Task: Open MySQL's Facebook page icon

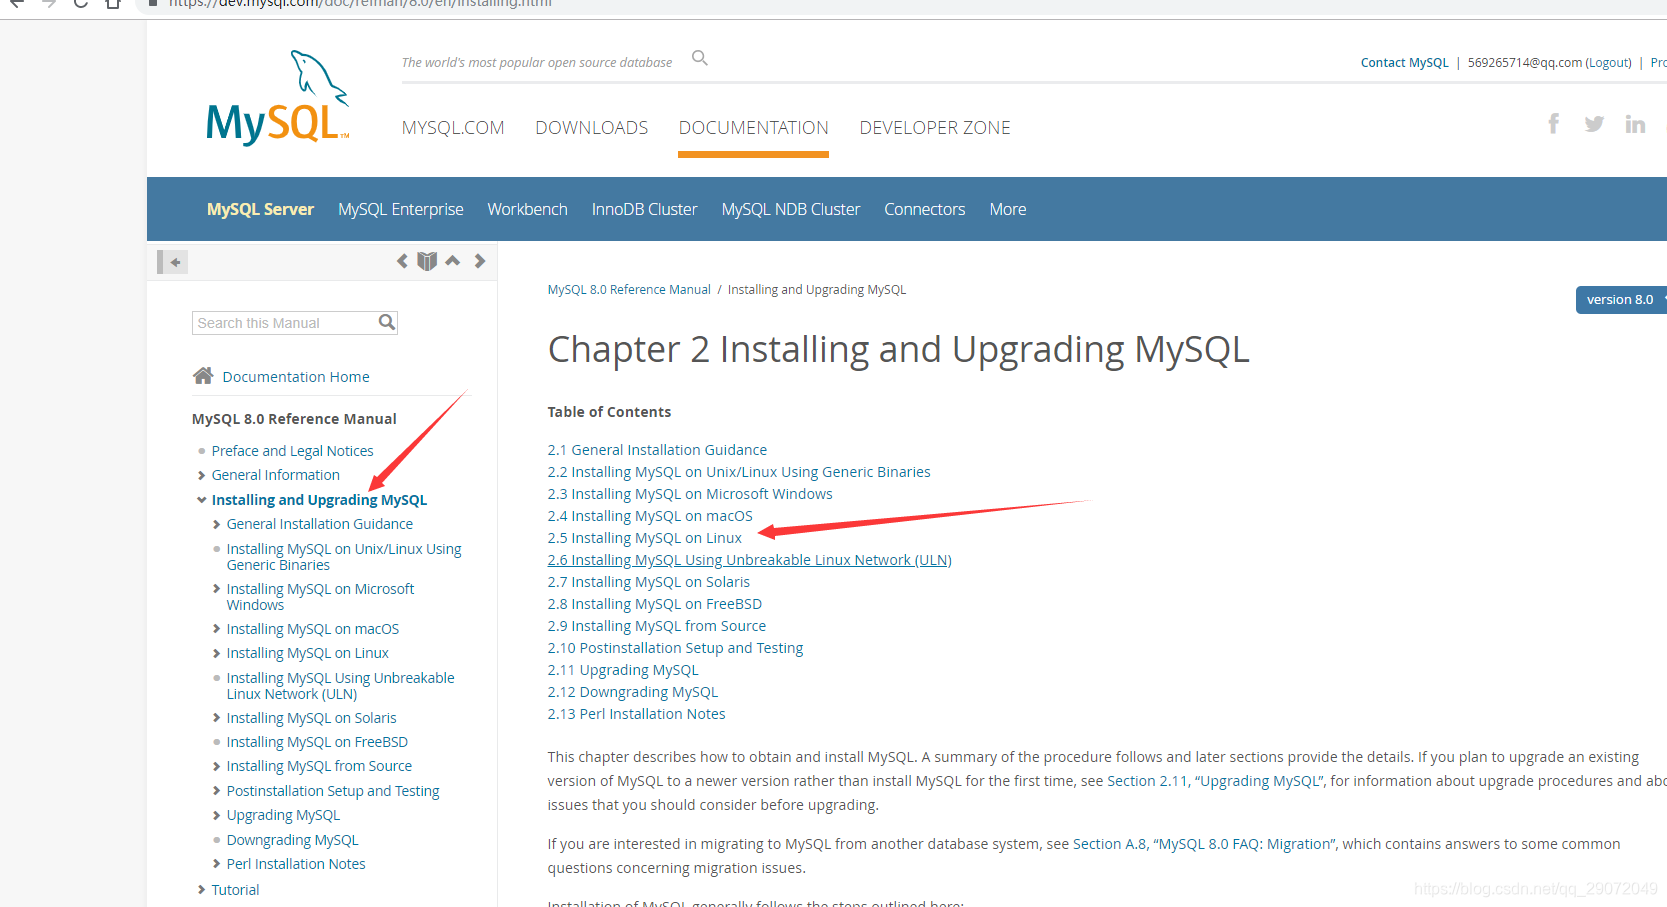Action: 1553,123
